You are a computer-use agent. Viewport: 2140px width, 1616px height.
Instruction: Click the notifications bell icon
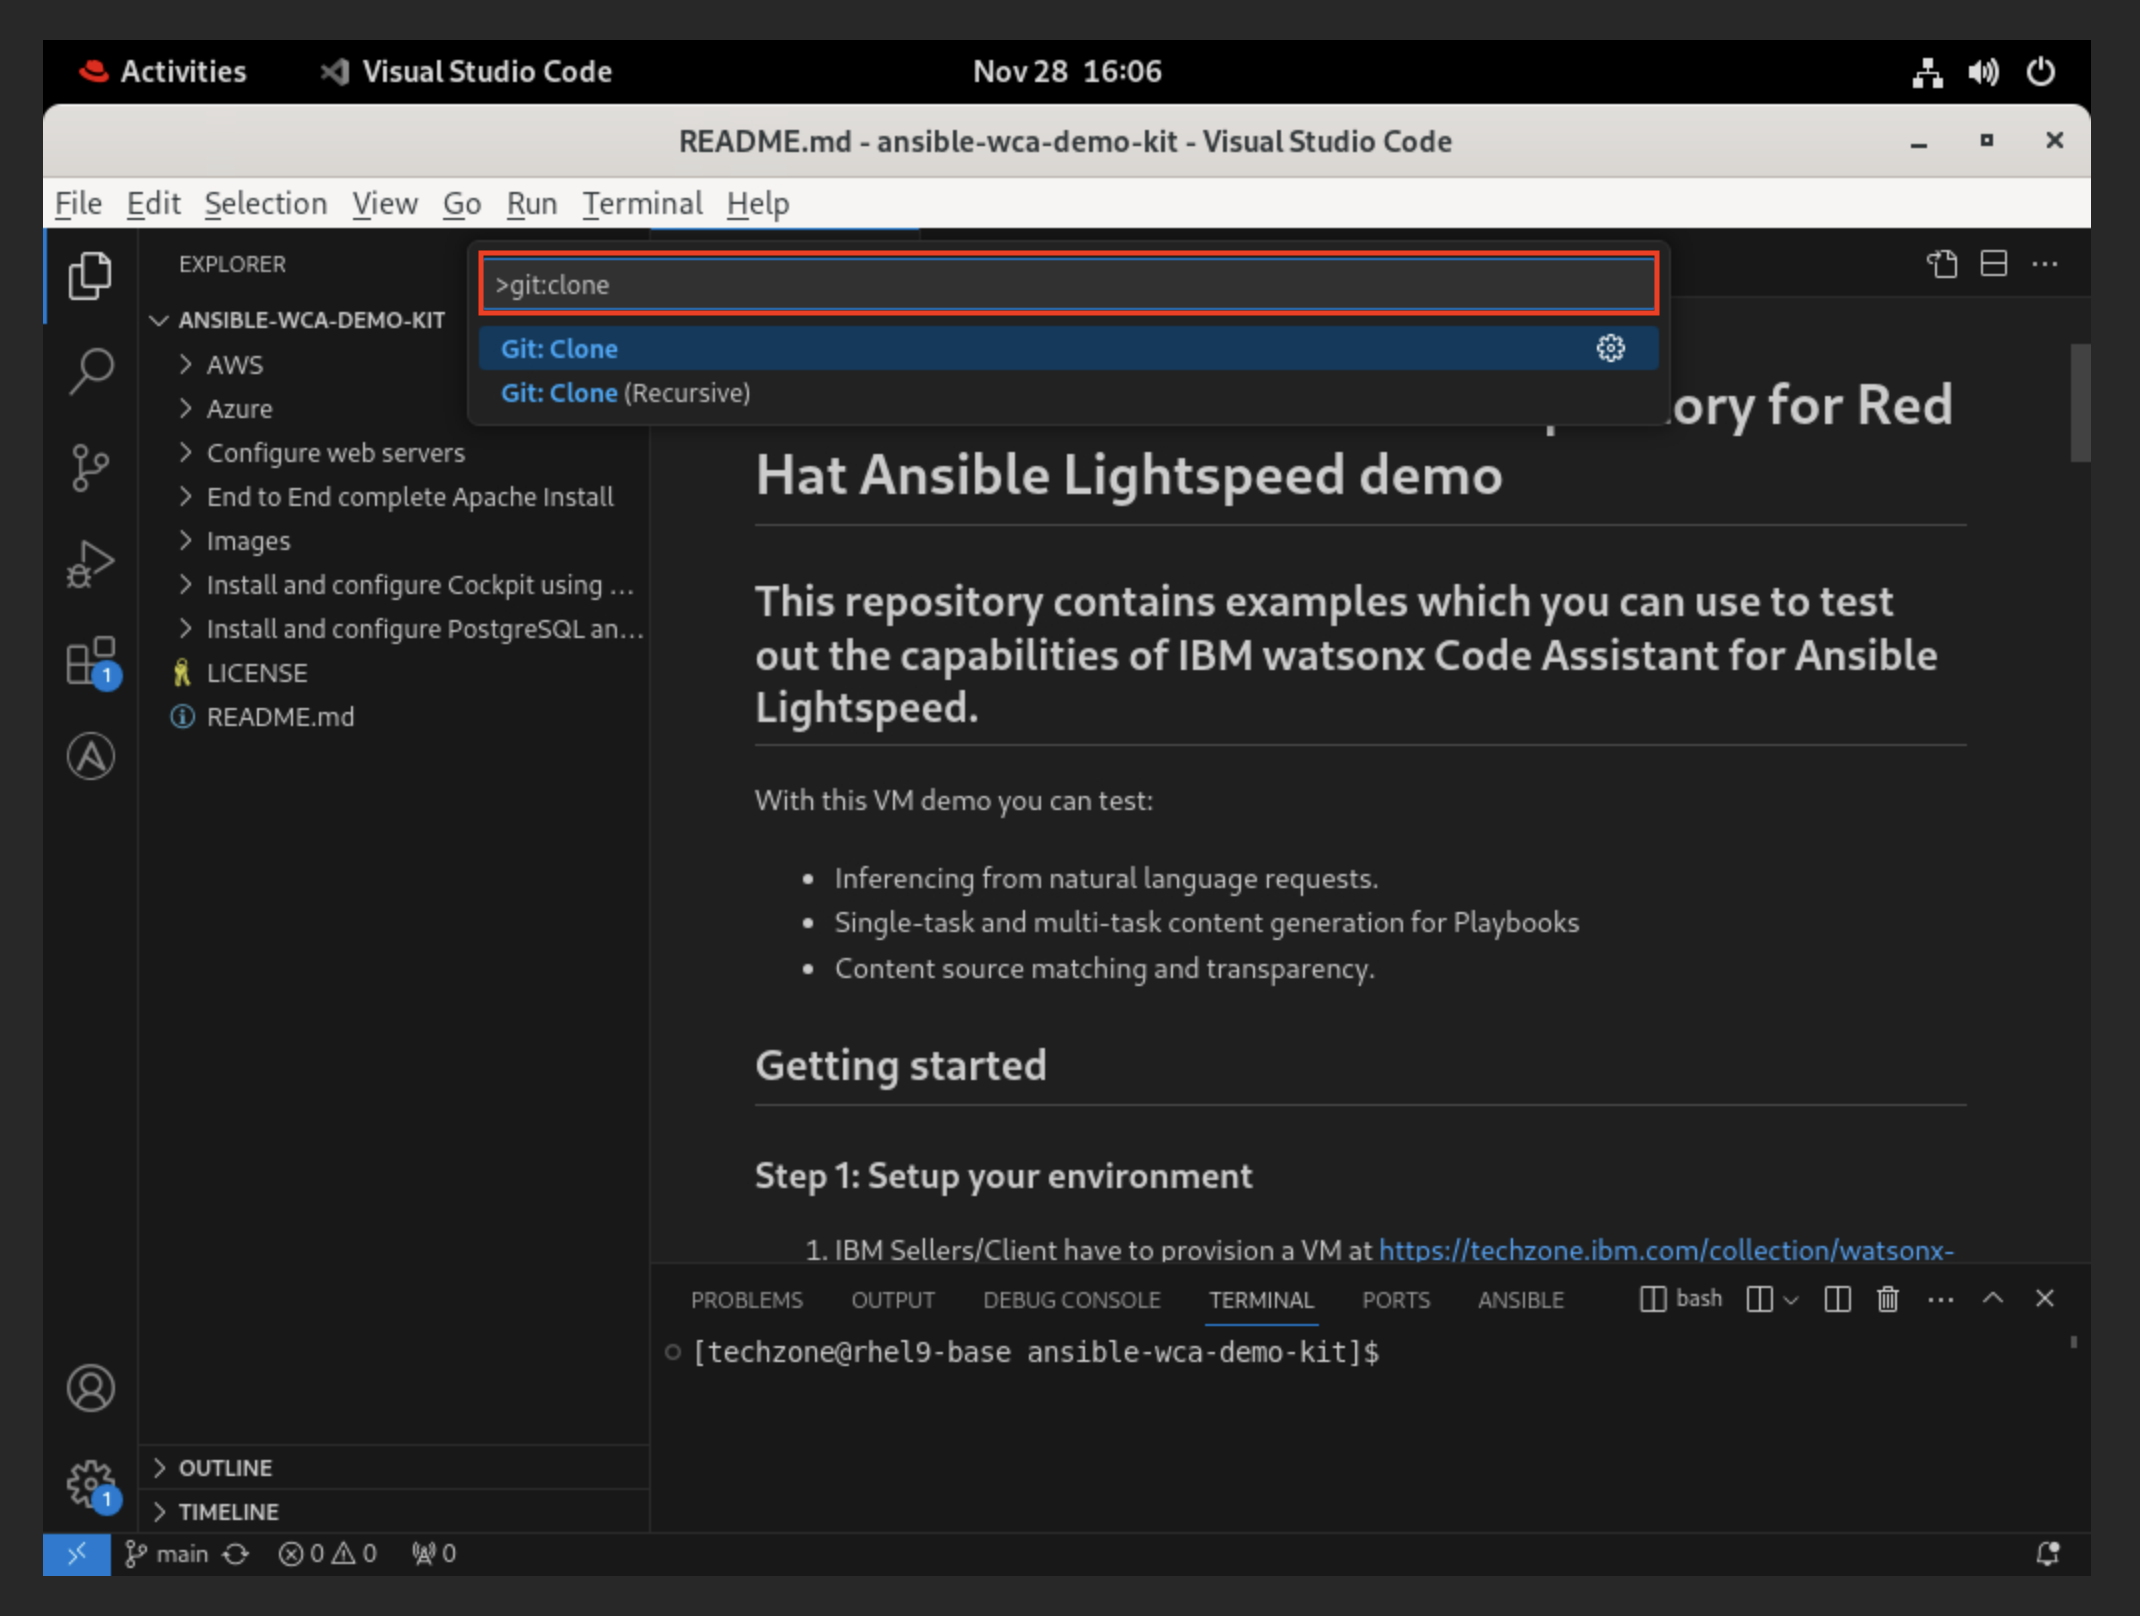2047,1553
